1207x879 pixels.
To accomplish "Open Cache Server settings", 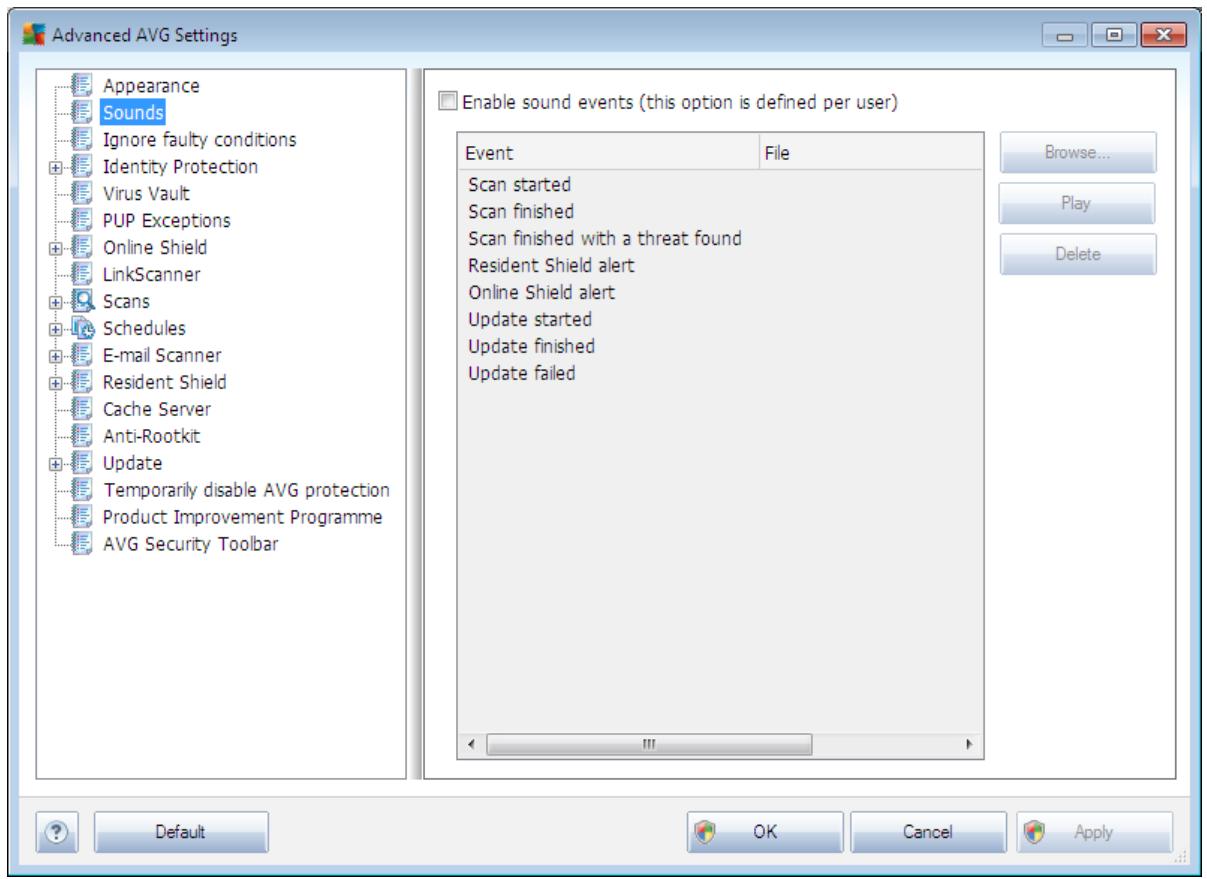I will point(157,409).
